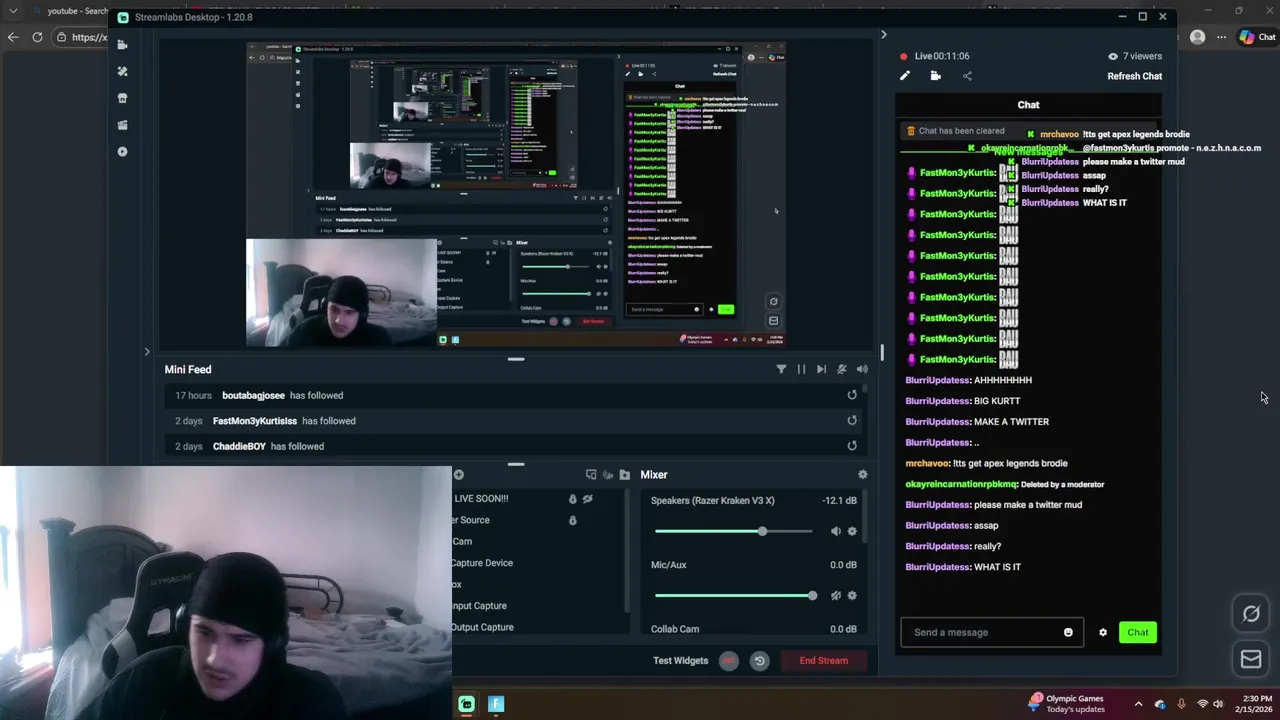The height and width of the screenshot is (720, 1280).
Task: Unmute Mic/Aux audio
Action: (x=836, y=596)
